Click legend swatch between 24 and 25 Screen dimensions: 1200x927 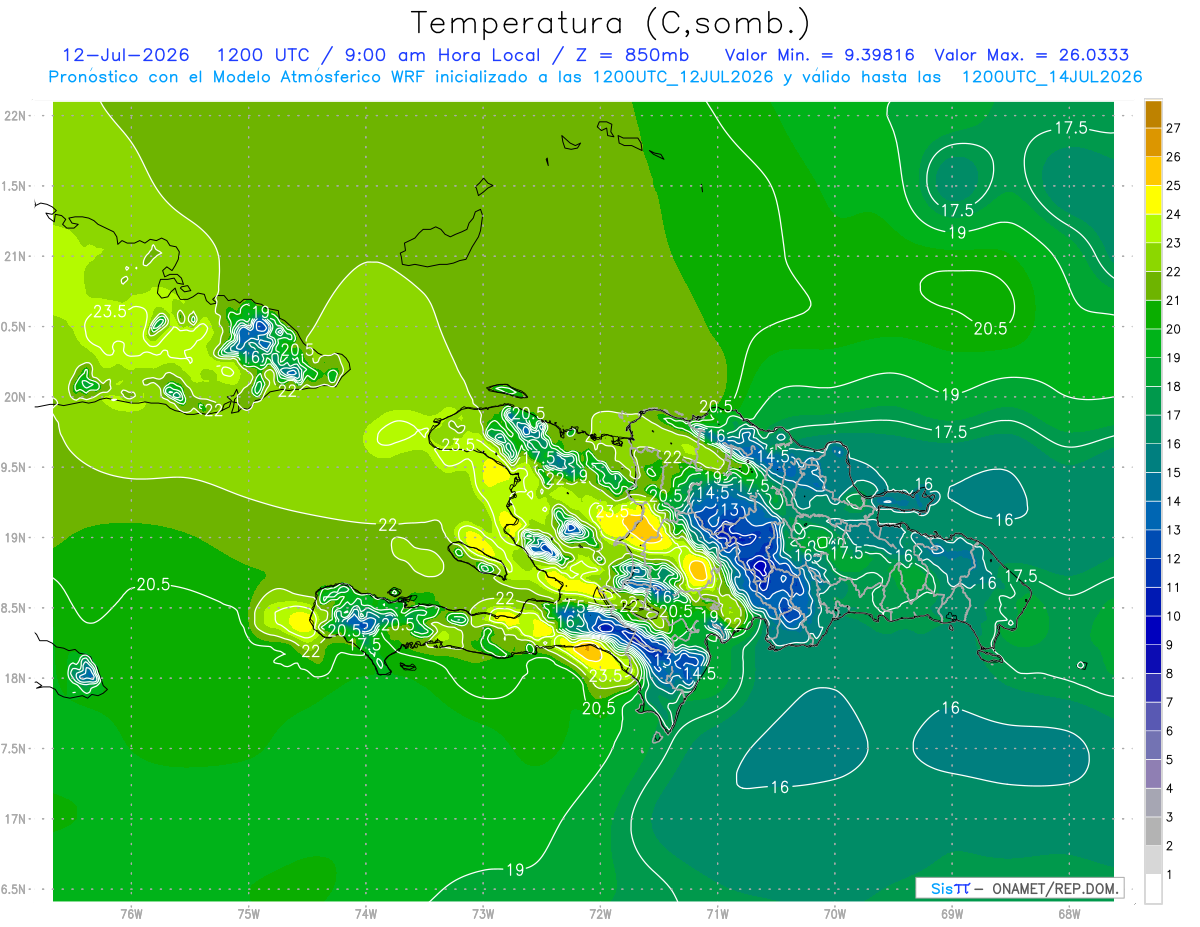1153,199
